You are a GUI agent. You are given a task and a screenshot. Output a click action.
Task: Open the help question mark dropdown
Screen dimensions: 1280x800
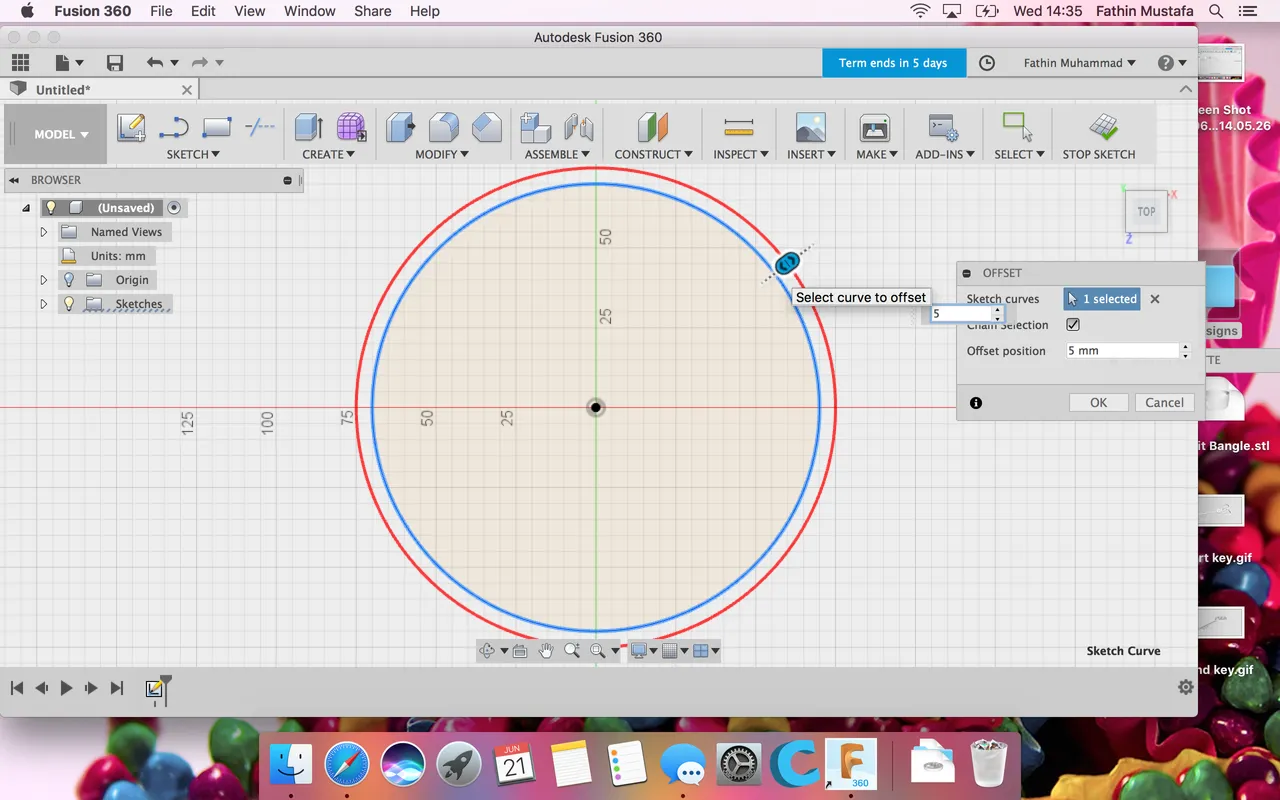pyautogui.click(x=1172, y=63)
